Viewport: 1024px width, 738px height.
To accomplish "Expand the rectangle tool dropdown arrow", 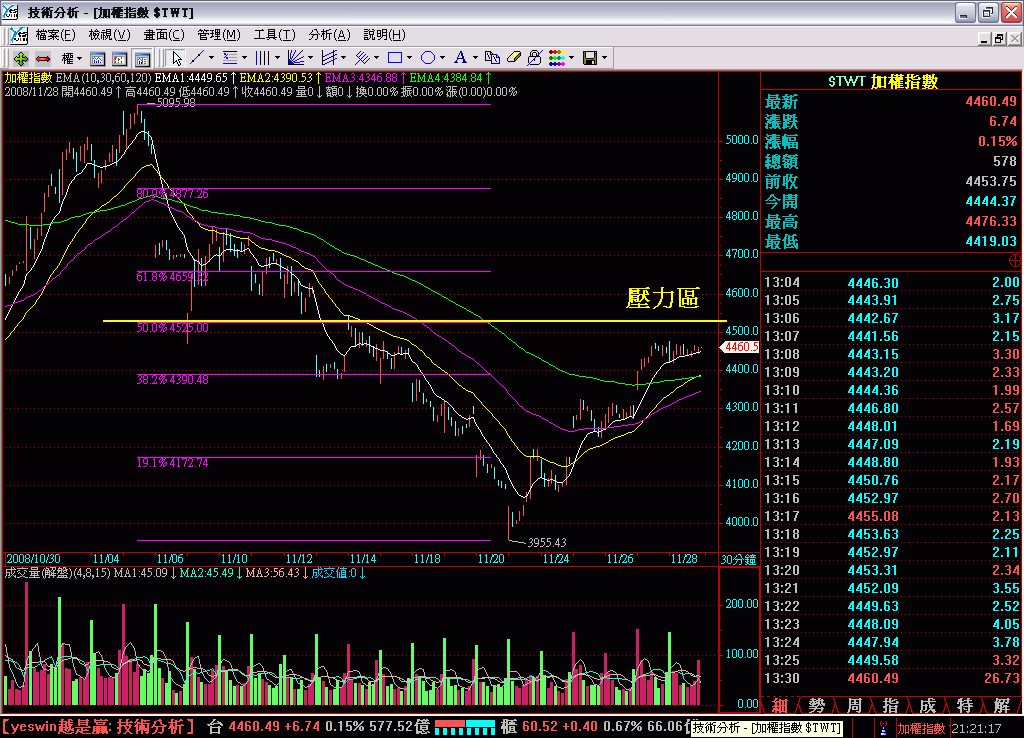I will 409,58.
